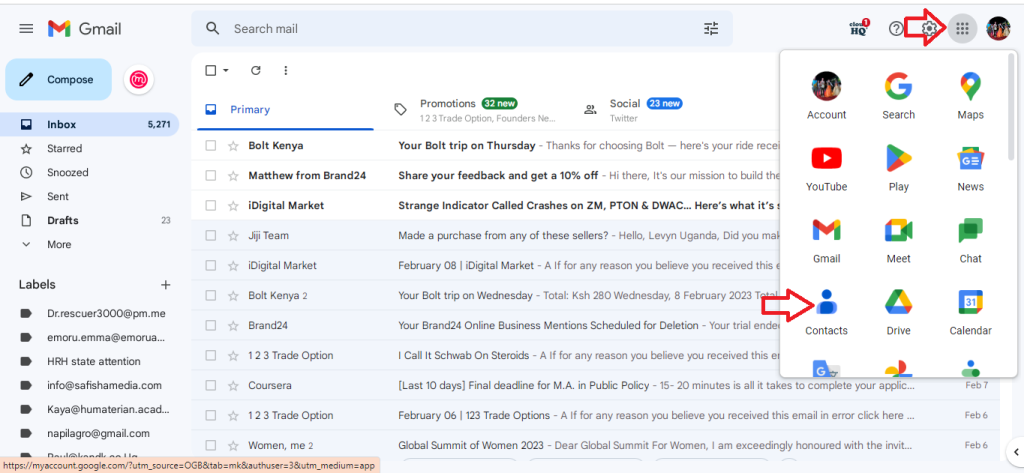Select the Matthew from Brand24 email checkbox

click(210, 176)
